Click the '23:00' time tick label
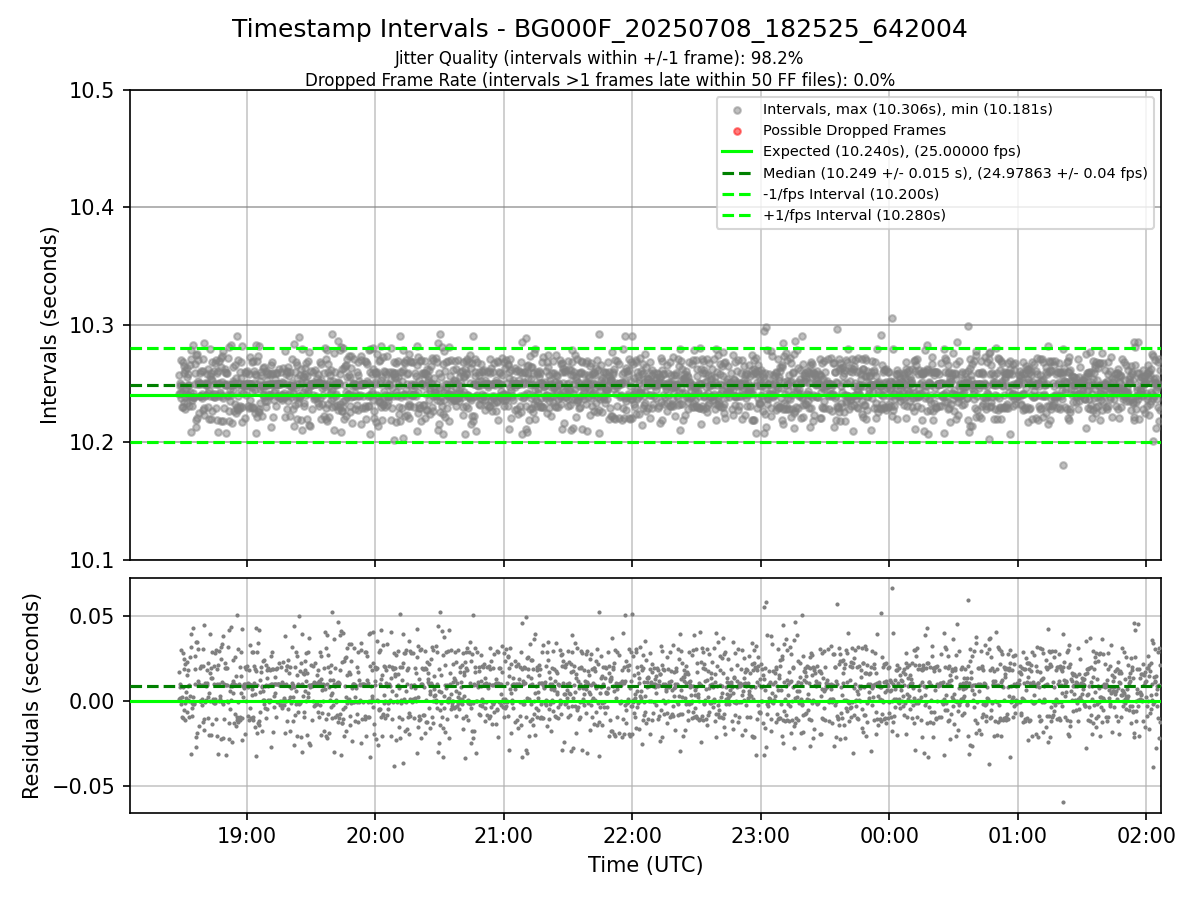The width and height of the screenshot is (1200, 900). (x=760, y=835)
